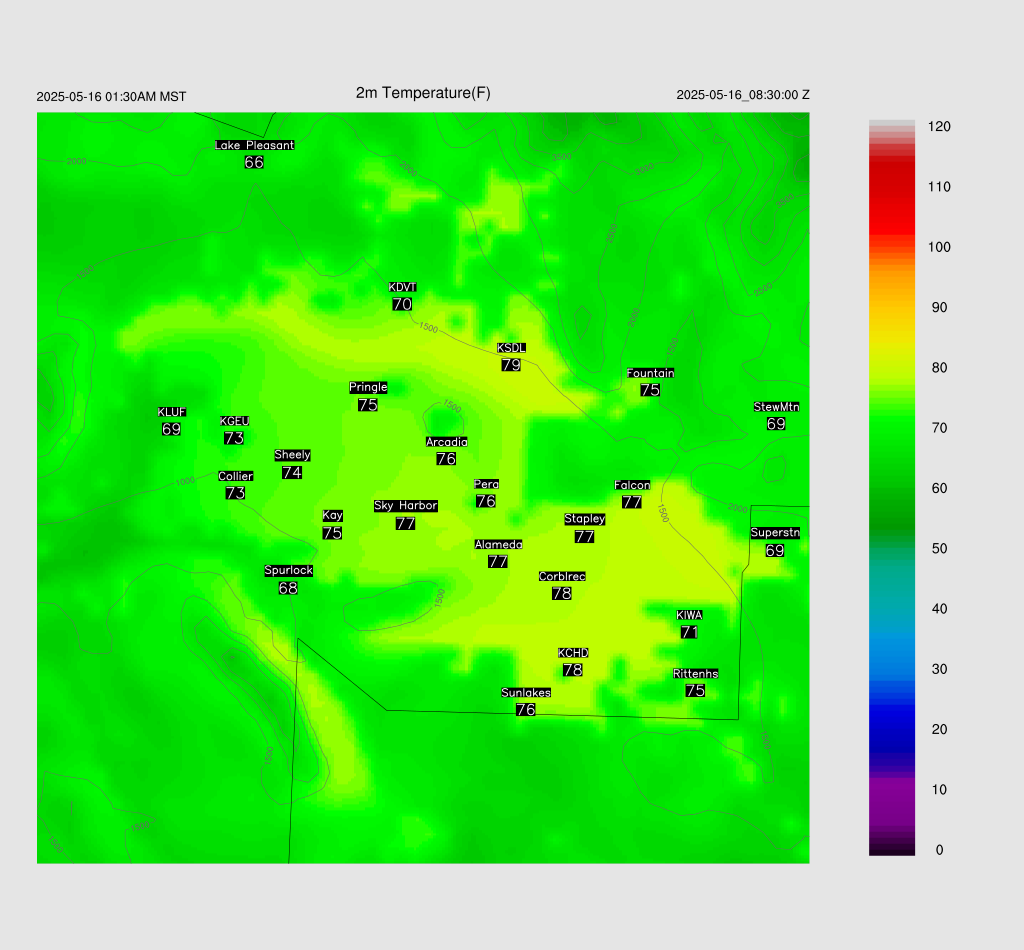This screenshot has height=950, width=1024.
Task: Click KSDL temperature value 79
Action: pyautogui.click(x=511, y=364)
